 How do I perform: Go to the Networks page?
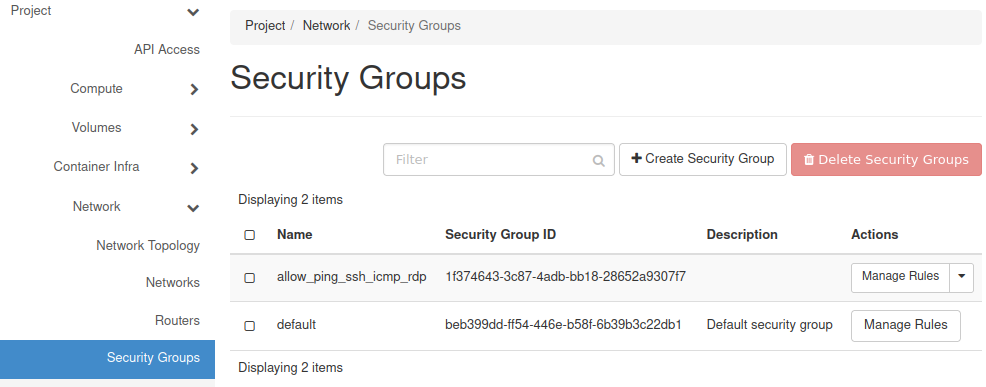point(173,283)
